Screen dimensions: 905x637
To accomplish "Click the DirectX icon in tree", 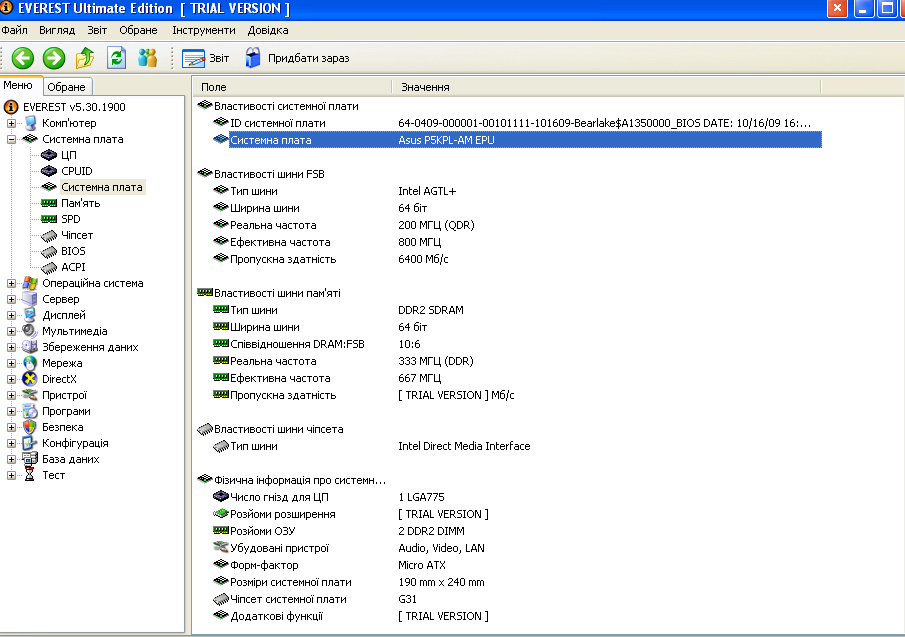I will [30, 379].
